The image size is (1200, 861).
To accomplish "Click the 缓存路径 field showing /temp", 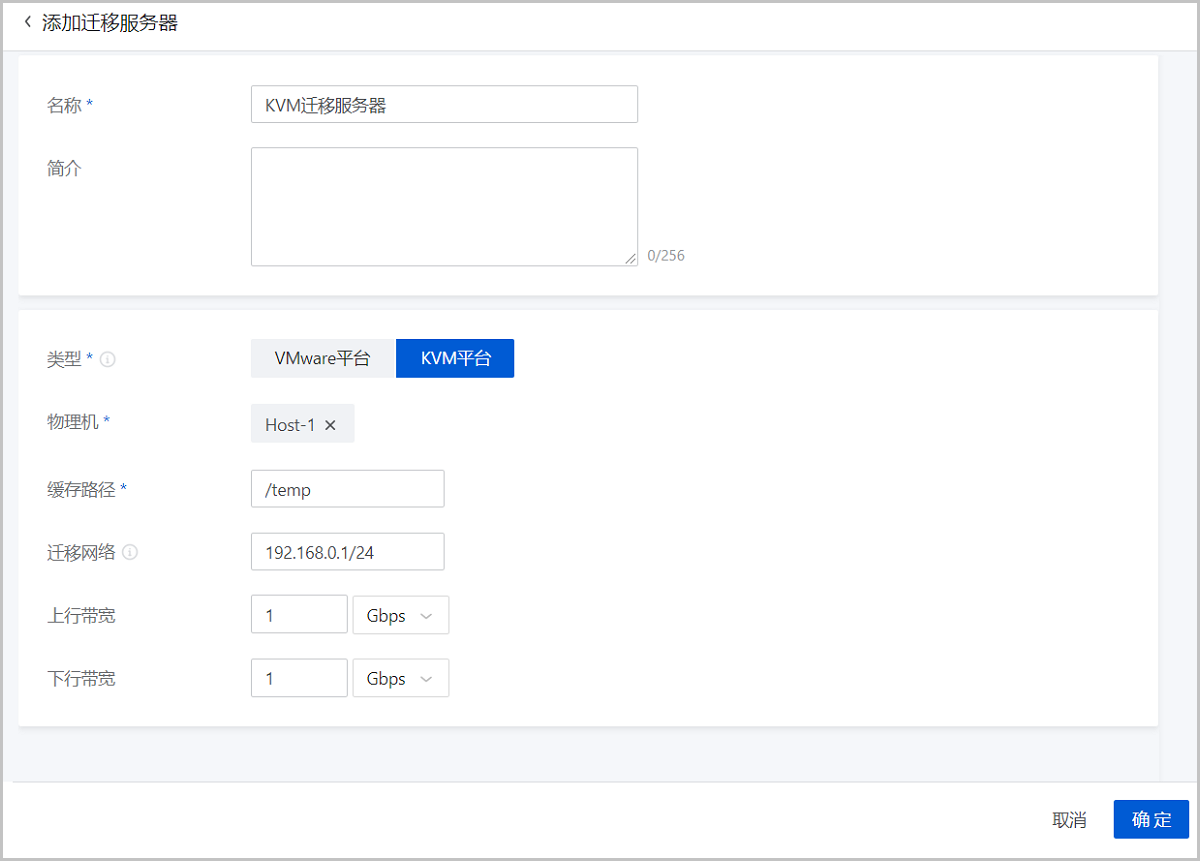I will [347, 489].
